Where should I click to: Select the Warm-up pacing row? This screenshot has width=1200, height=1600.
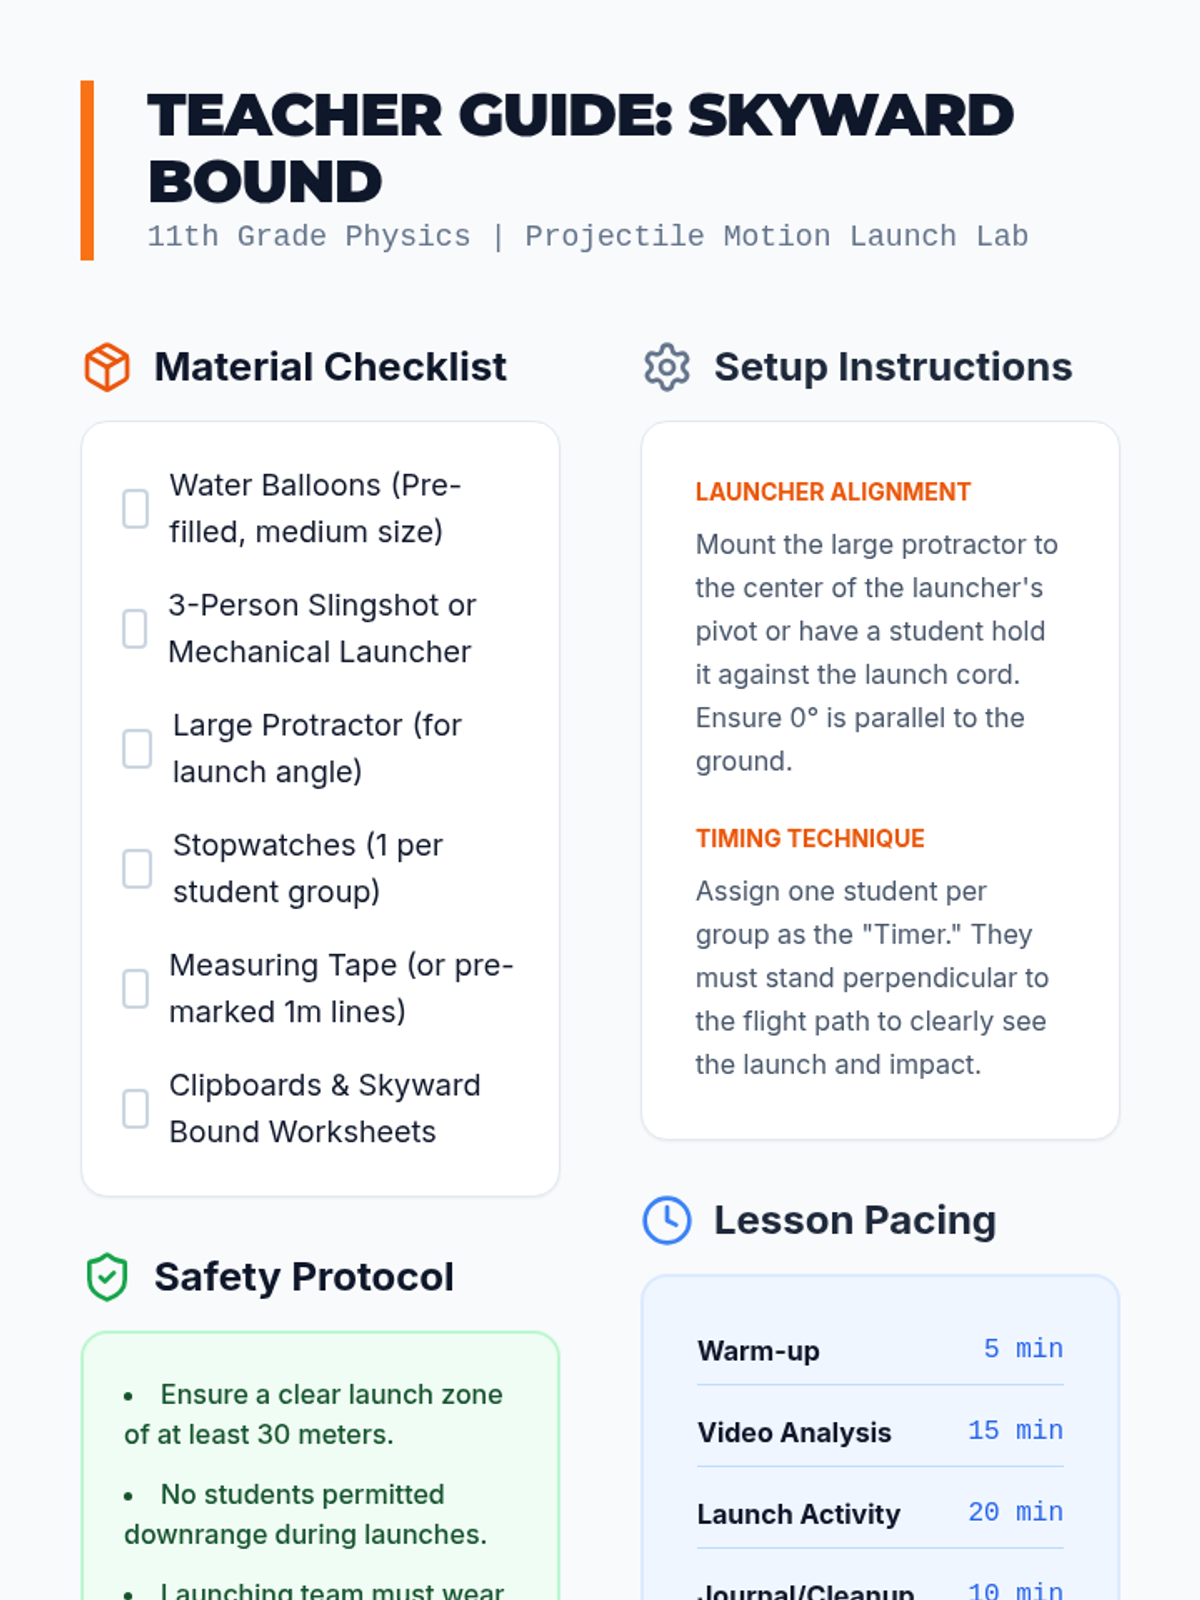[880, 1350]
